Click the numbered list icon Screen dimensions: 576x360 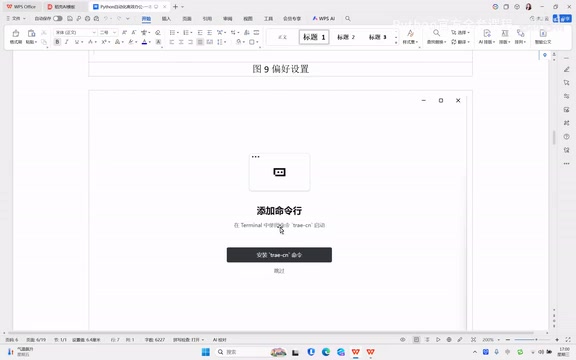(186, 32)
